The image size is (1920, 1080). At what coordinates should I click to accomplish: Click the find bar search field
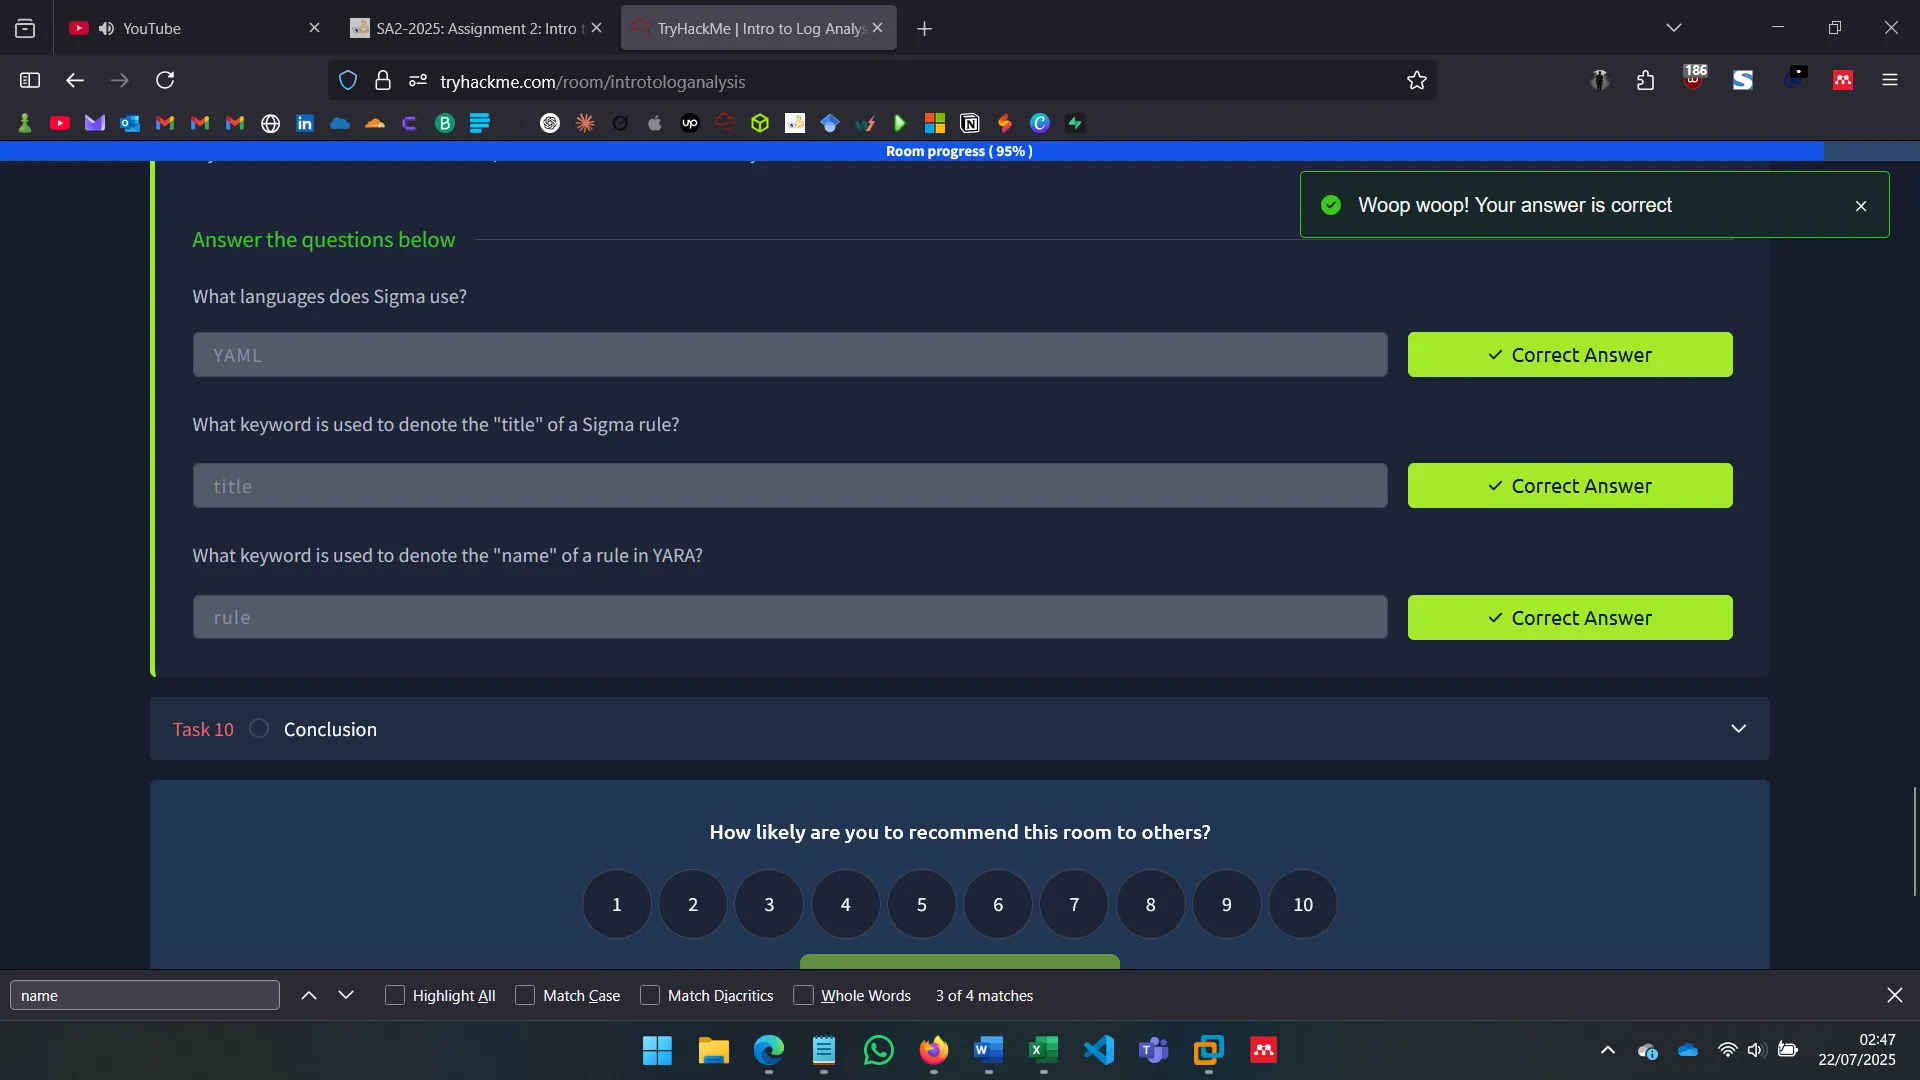pyautogui.click(x=144, y=995)
